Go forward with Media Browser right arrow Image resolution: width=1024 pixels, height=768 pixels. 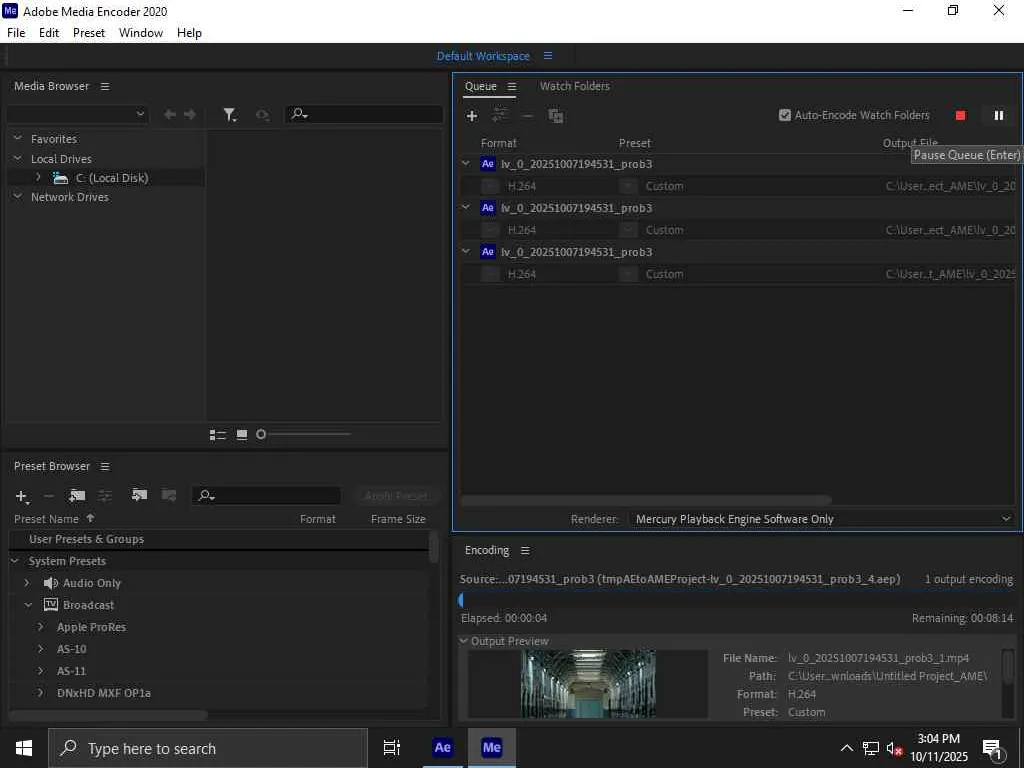[190, 114]
